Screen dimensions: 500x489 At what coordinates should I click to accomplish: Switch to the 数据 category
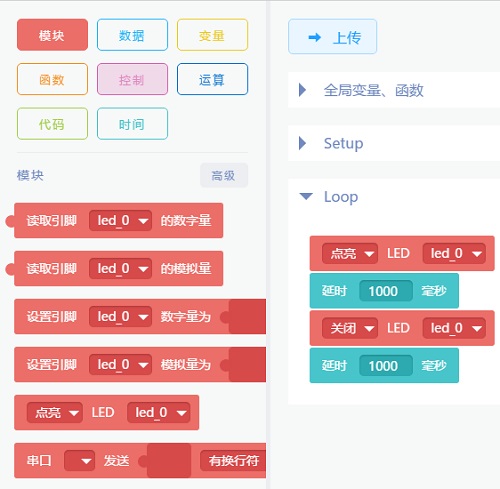[x=132, y=35]
